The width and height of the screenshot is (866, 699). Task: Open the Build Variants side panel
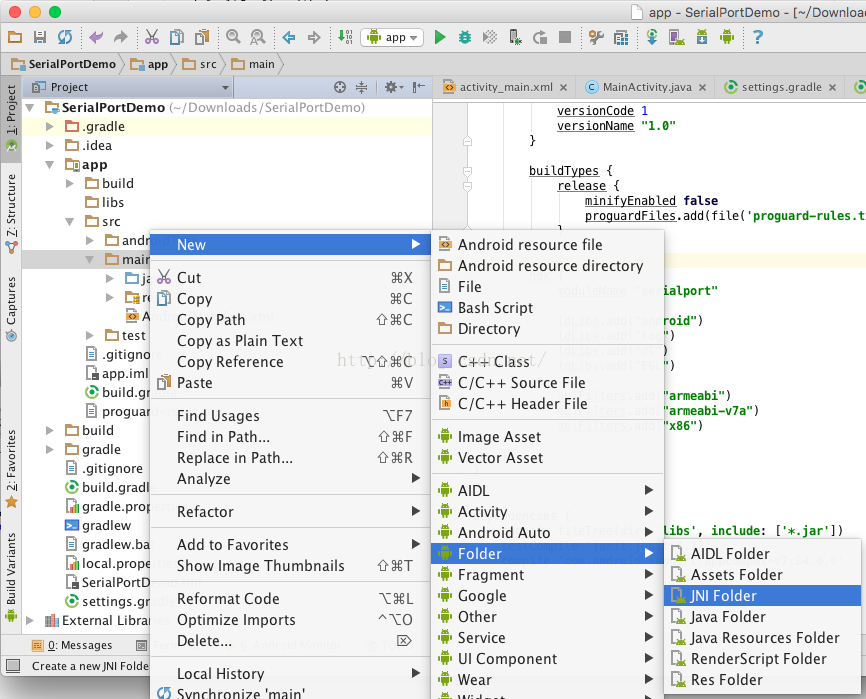pyautogui.click(x=11, y=570)
